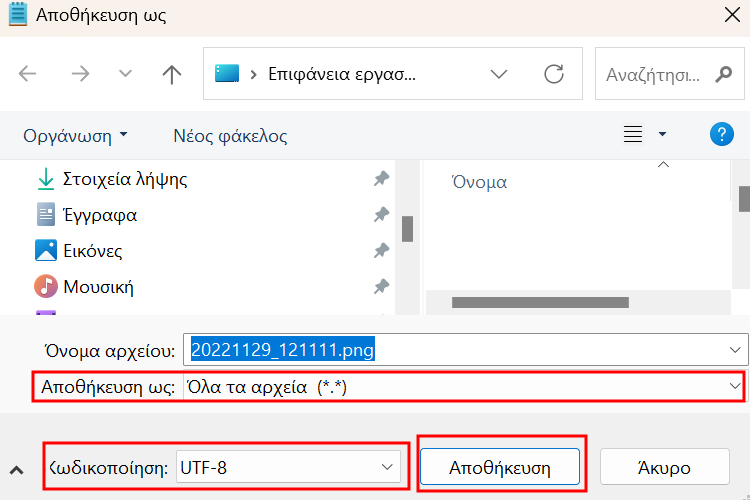Open recent locations dropdown chevron
This screenshot has width=750, height=500.
tap(125, 74)
